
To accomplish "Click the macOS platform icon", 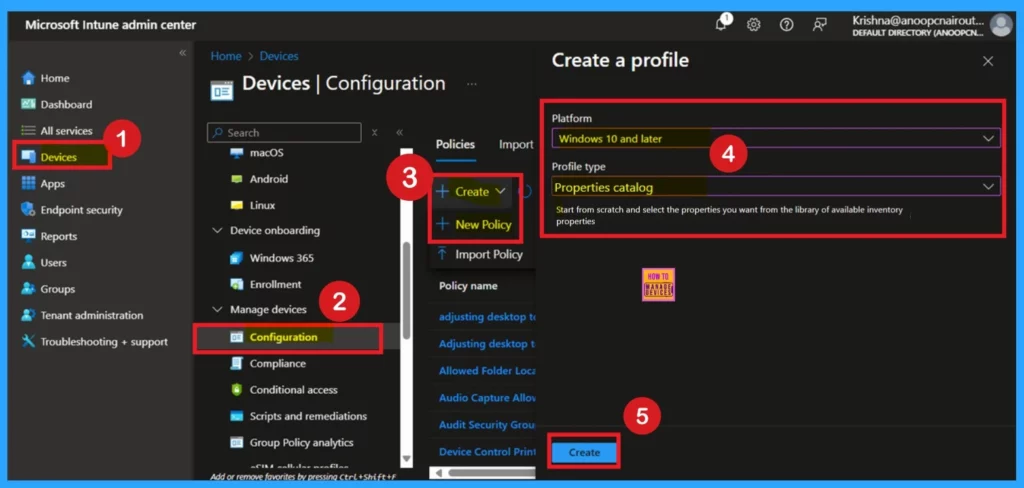I will 236,153.
